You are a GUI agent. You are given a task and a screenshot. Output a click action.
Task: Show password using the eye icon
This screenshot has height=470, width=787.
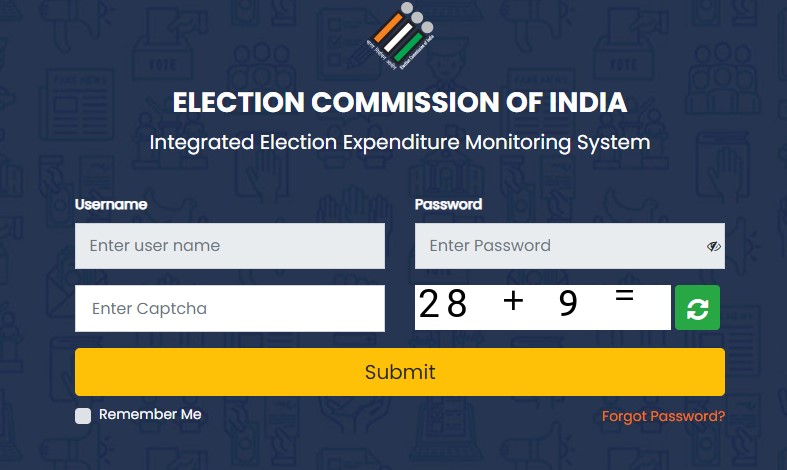[713, 246]
